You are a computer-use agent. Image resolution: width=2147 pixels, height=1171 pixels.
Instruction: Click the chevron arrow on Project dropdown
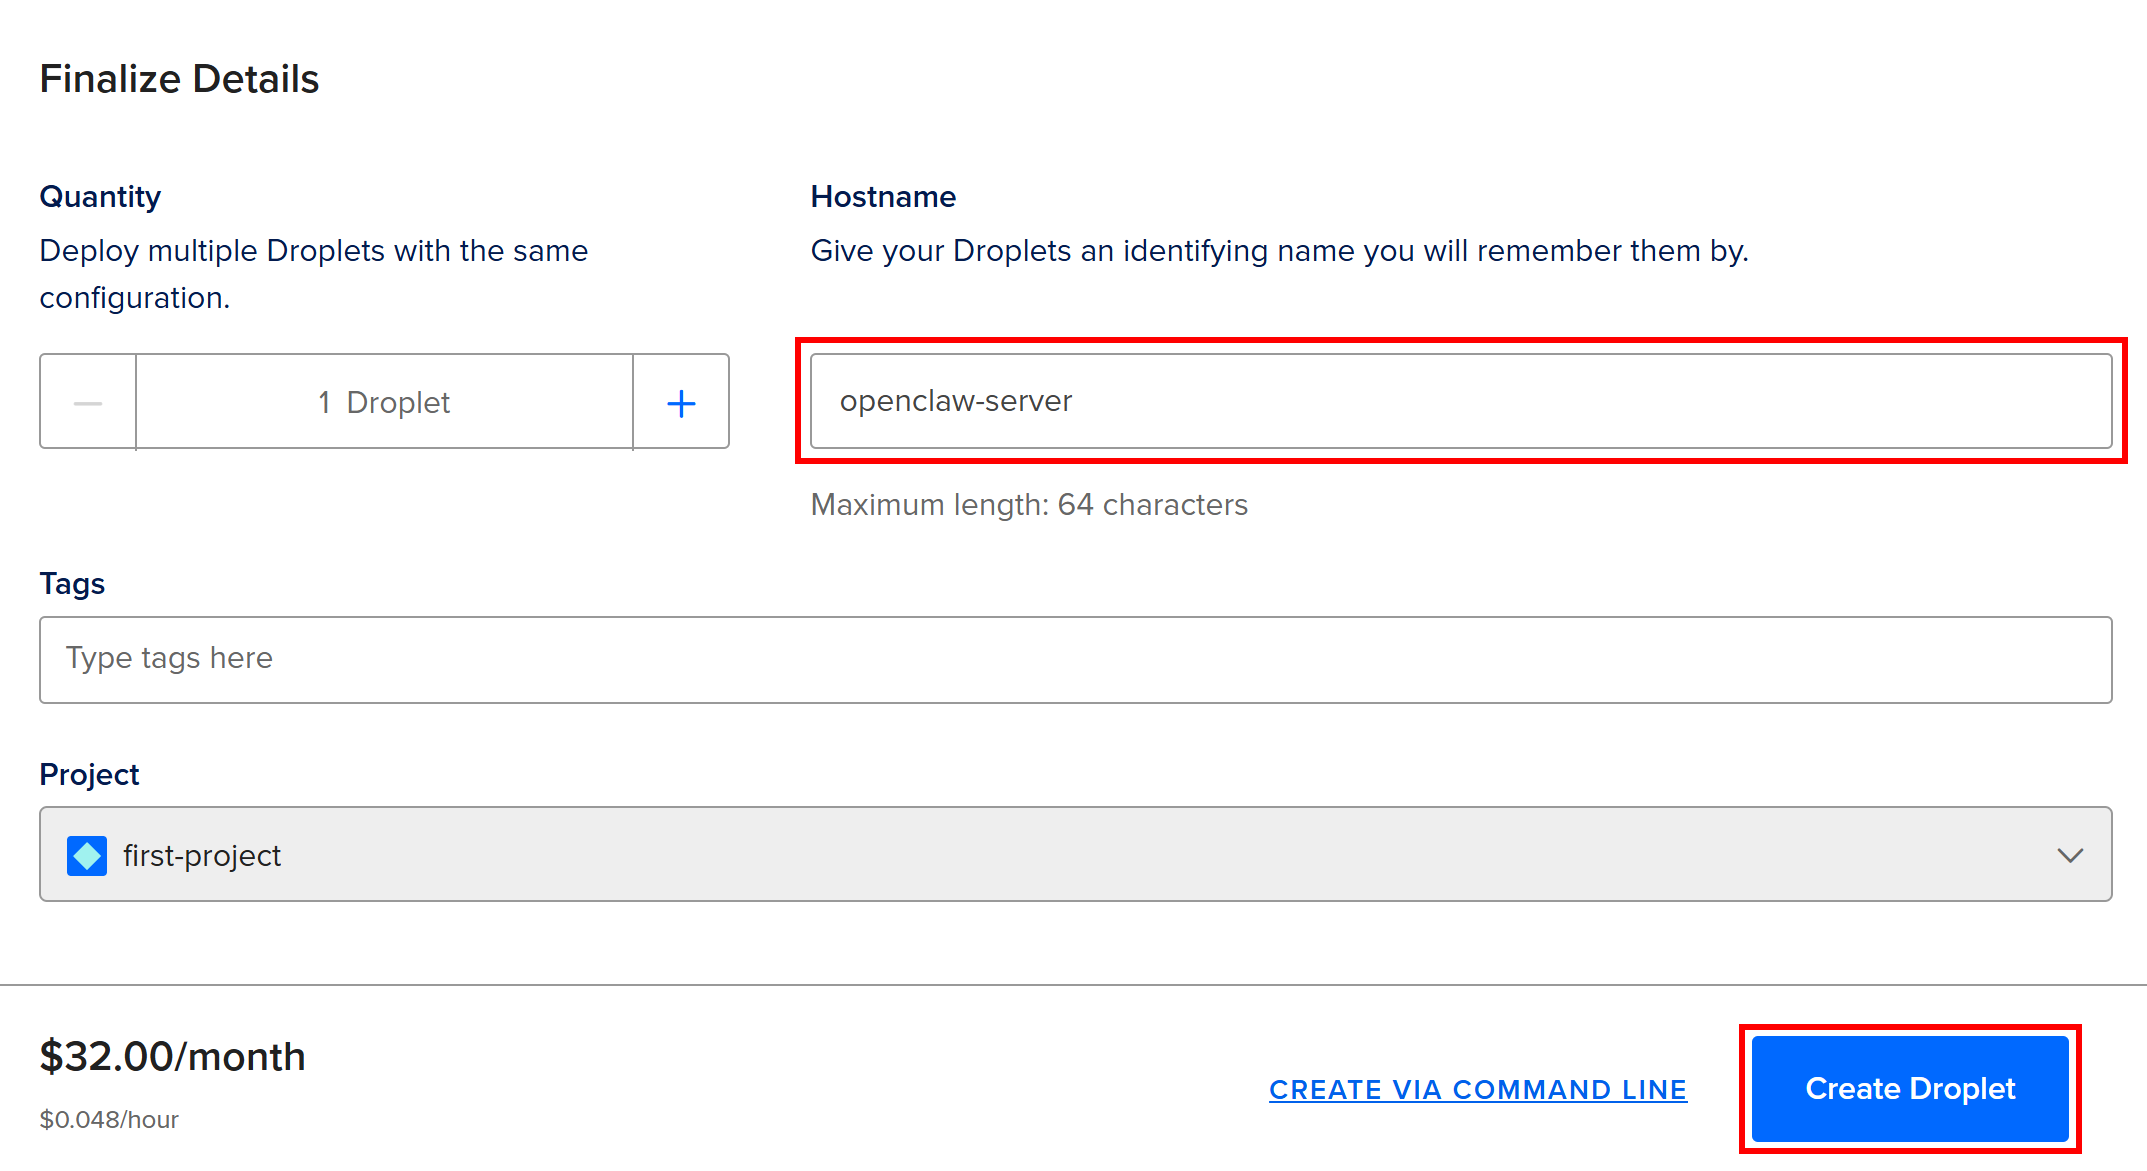click(x=2069, y=856)
